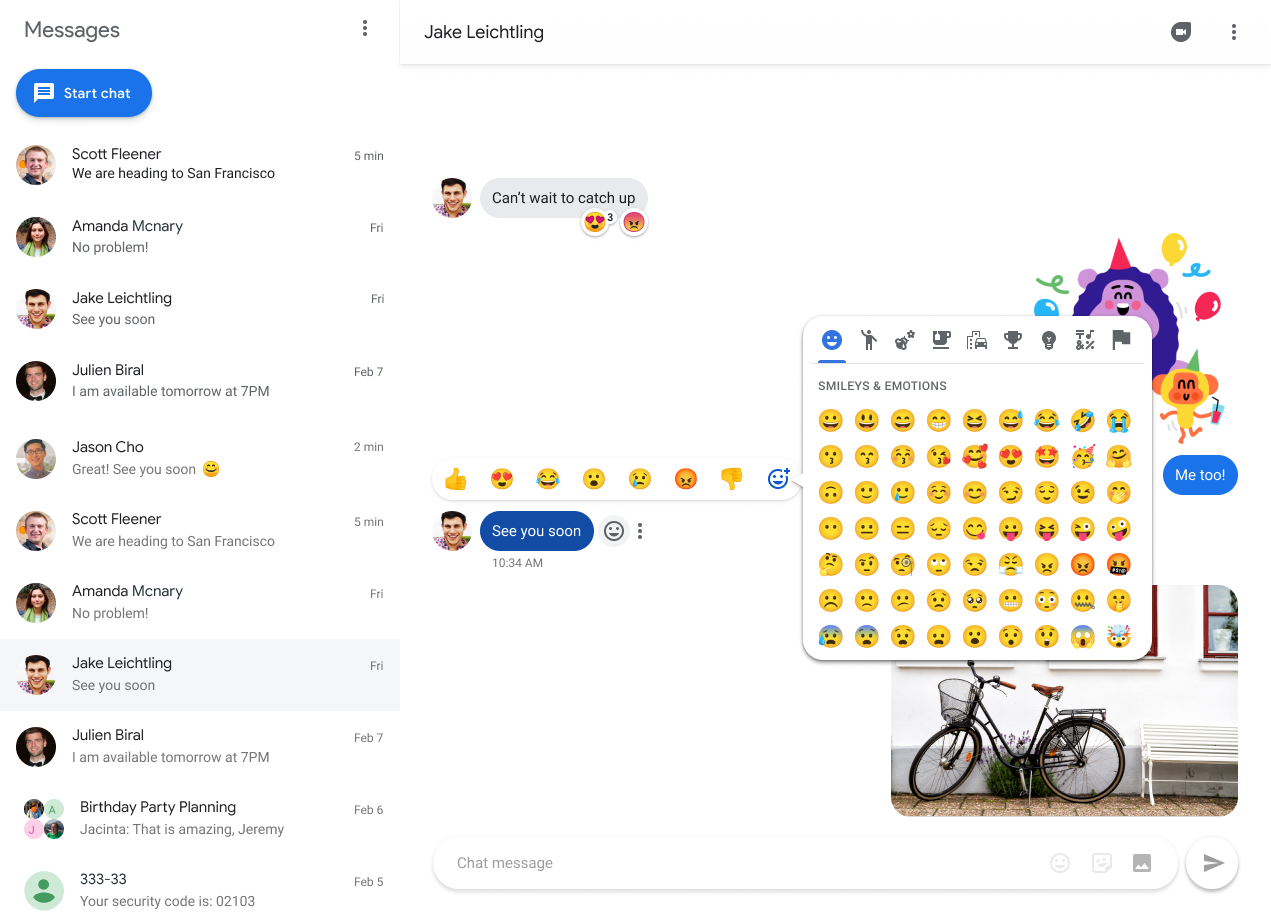Image resolution: width=1271 pixels, height=913 pixels.
Task: Choose the cursing face with symbols emoji
Action: (x=1119, y=565)
